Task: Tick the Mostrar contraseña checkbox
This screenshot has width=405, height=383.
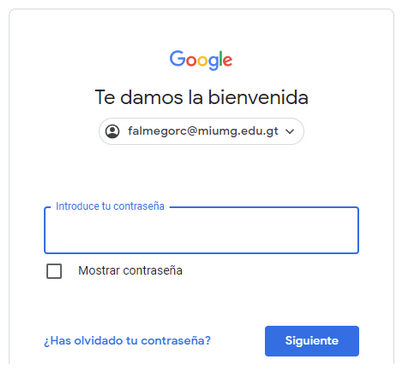Action: tap(54, 271)
